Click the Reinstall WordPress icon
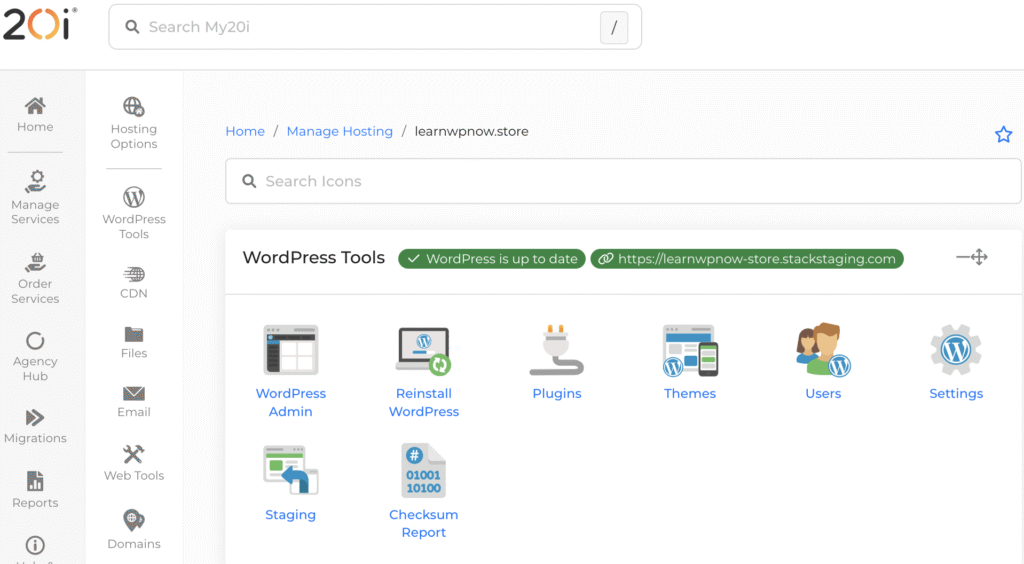 [x=423, y=351]
